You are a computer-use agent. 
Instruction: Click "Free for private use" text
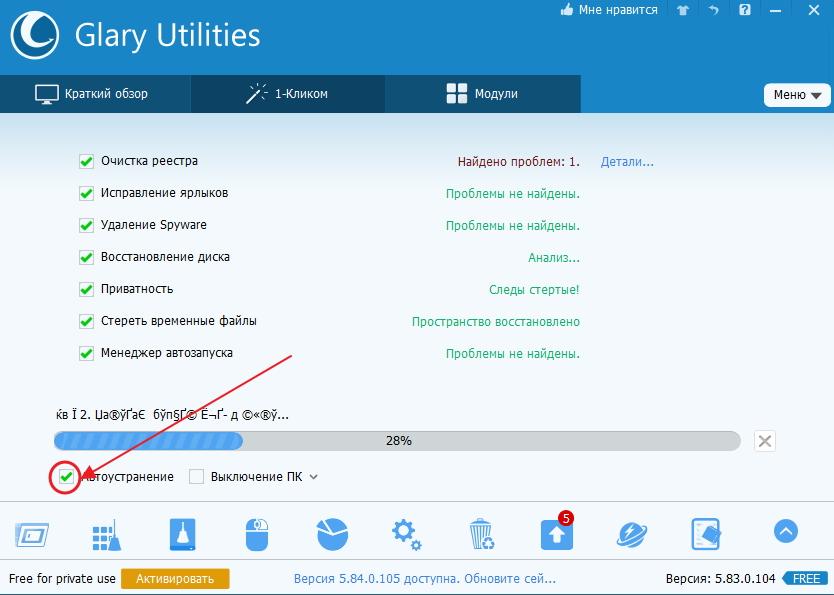(x=62, y=579)
